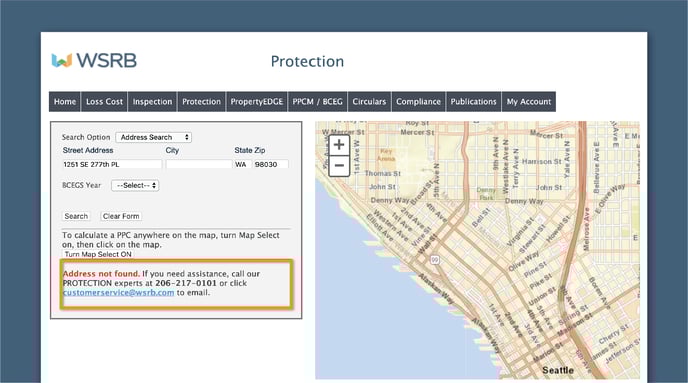Click the BCEGS Year label
688x383 pixels.
pyautogui.click(x=82, y=185)
